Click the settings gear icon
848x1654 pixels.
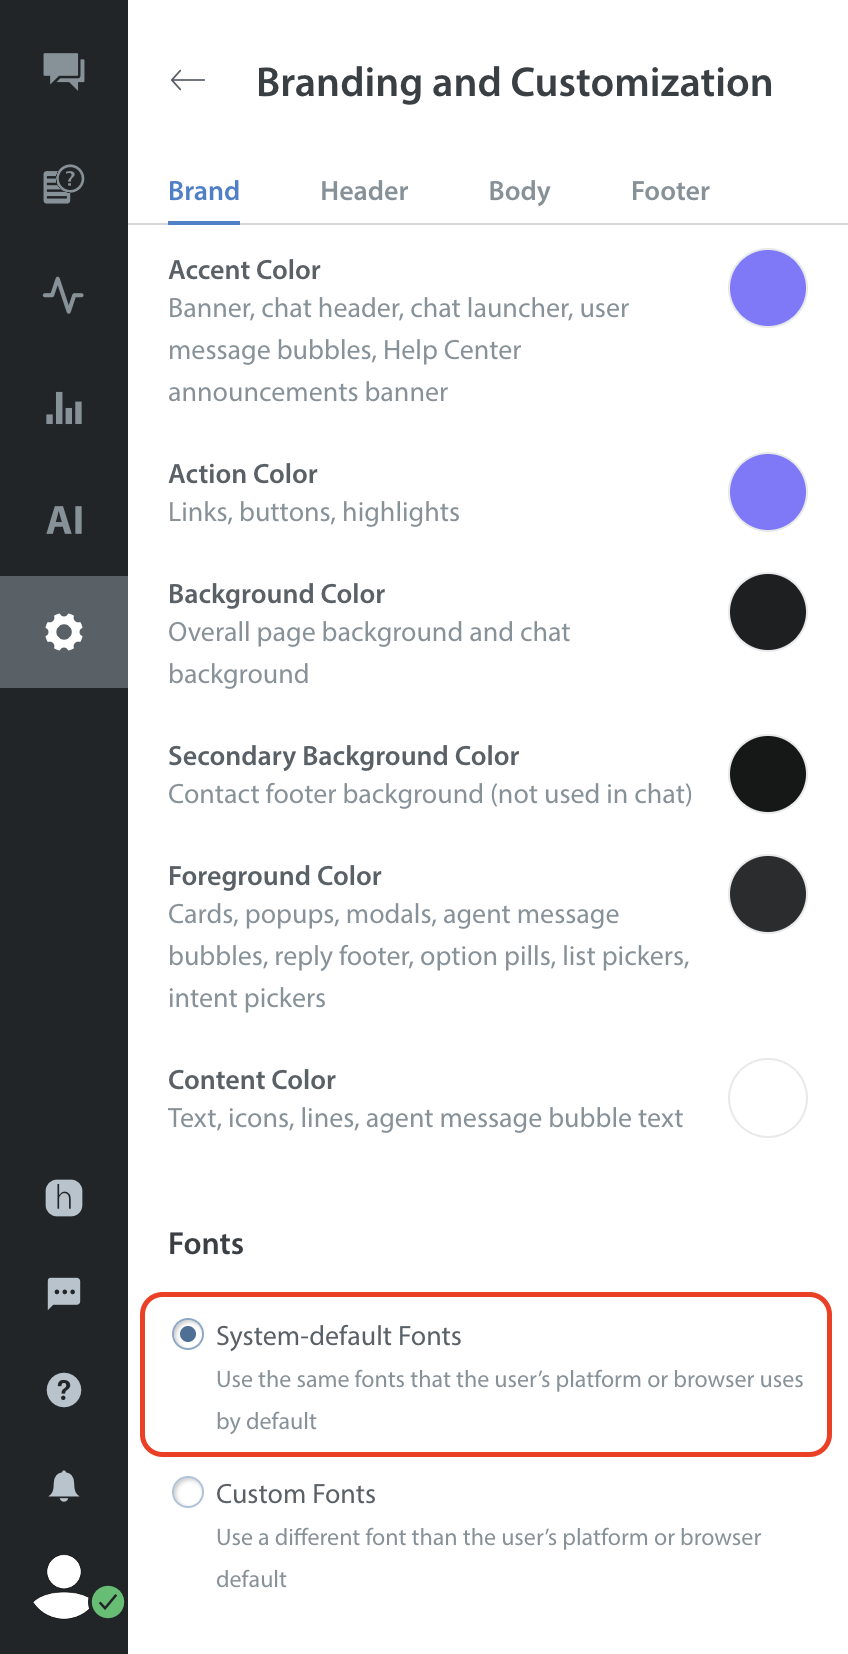[64, 632]
